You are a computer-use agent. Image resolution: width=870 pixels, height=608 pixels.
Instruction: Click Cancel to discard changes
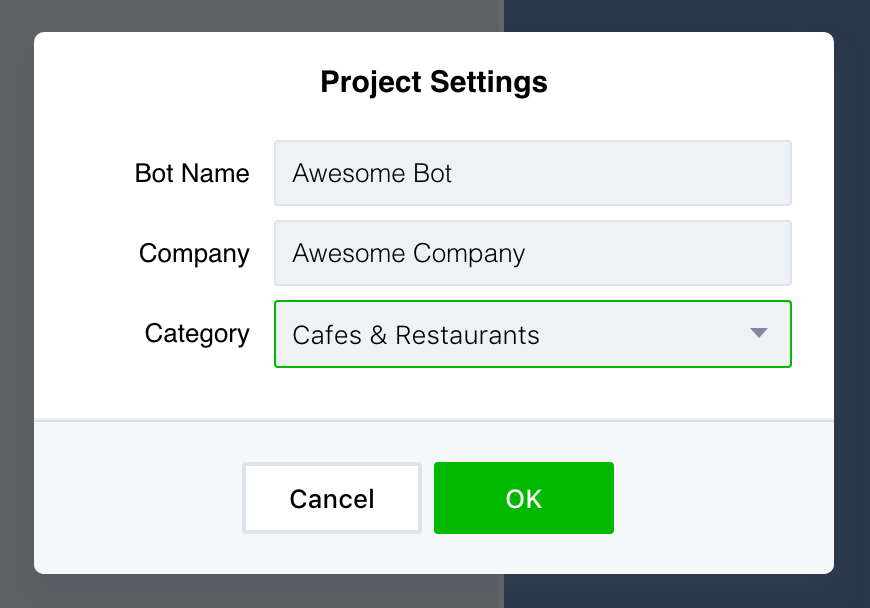[x=331, y=497]
